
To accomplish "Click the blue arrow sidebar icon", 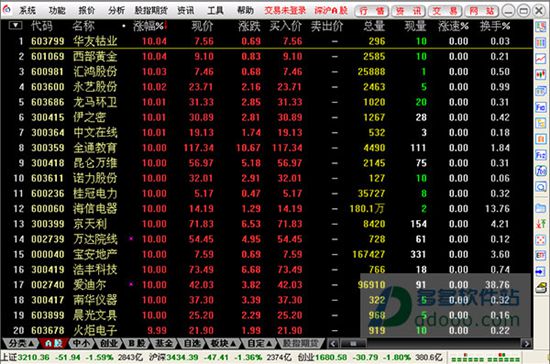I will coord(541,271).
